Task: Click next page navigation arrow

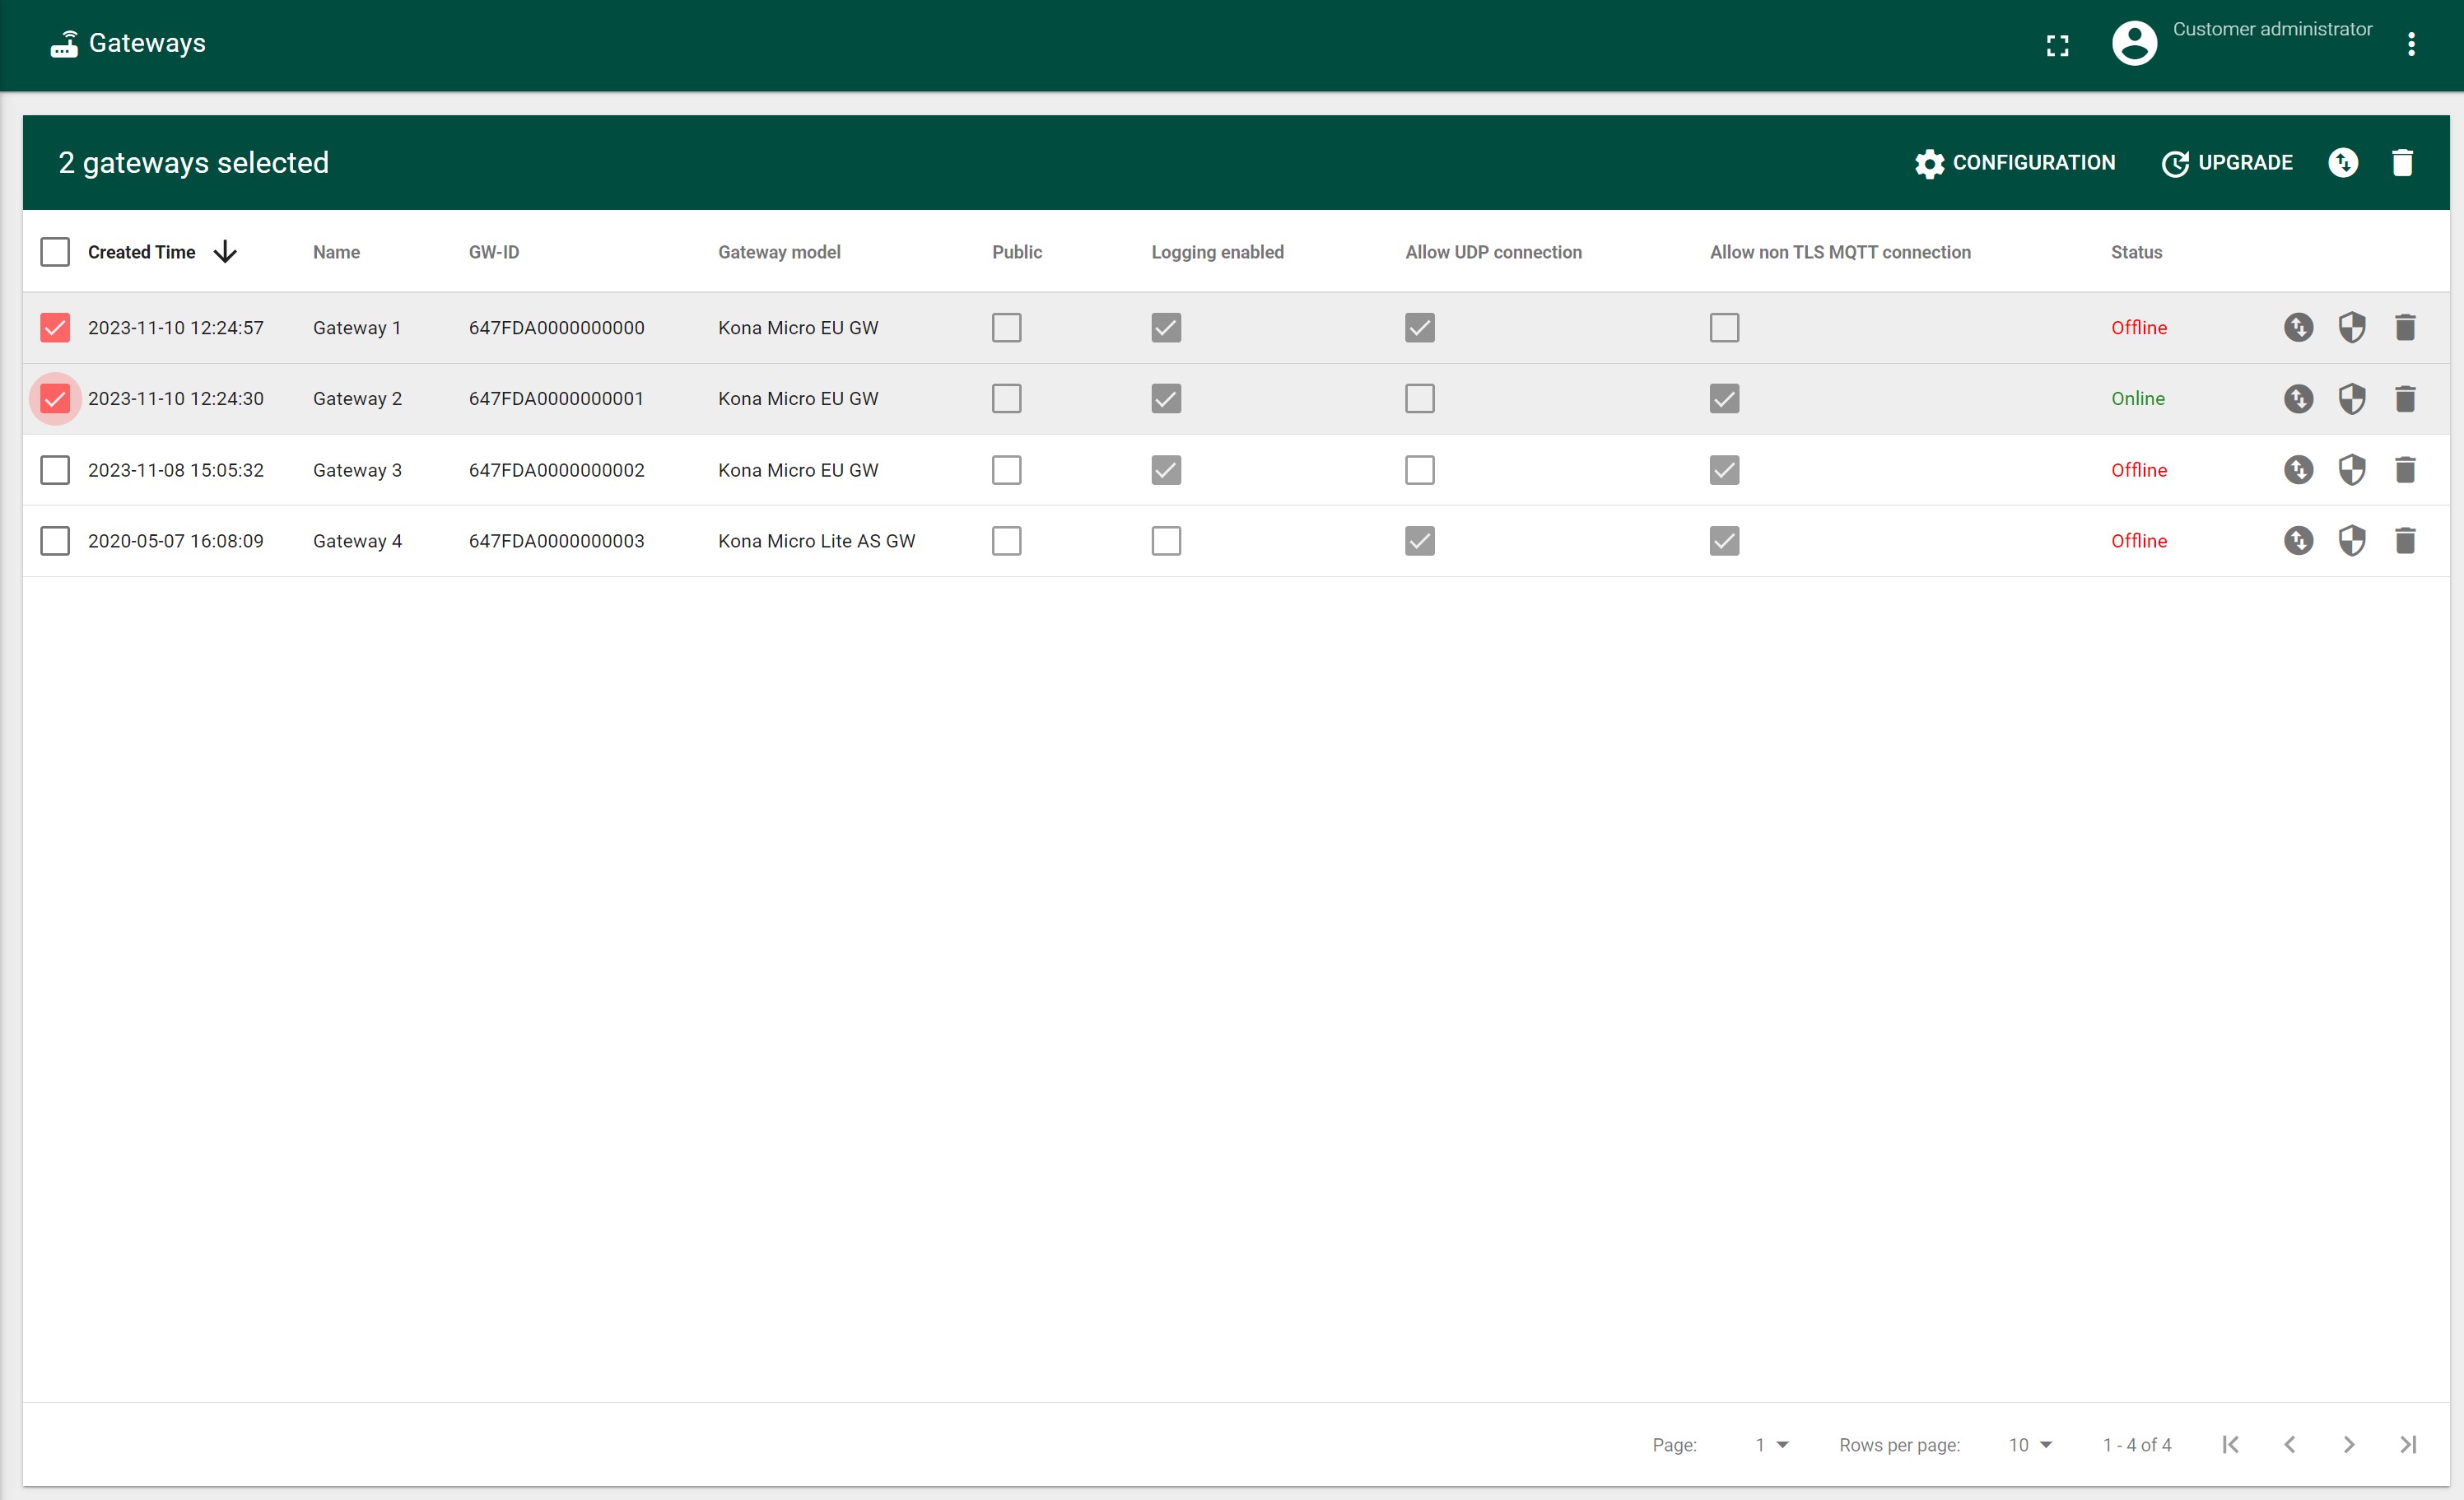Action: tap(2350, 1444)
